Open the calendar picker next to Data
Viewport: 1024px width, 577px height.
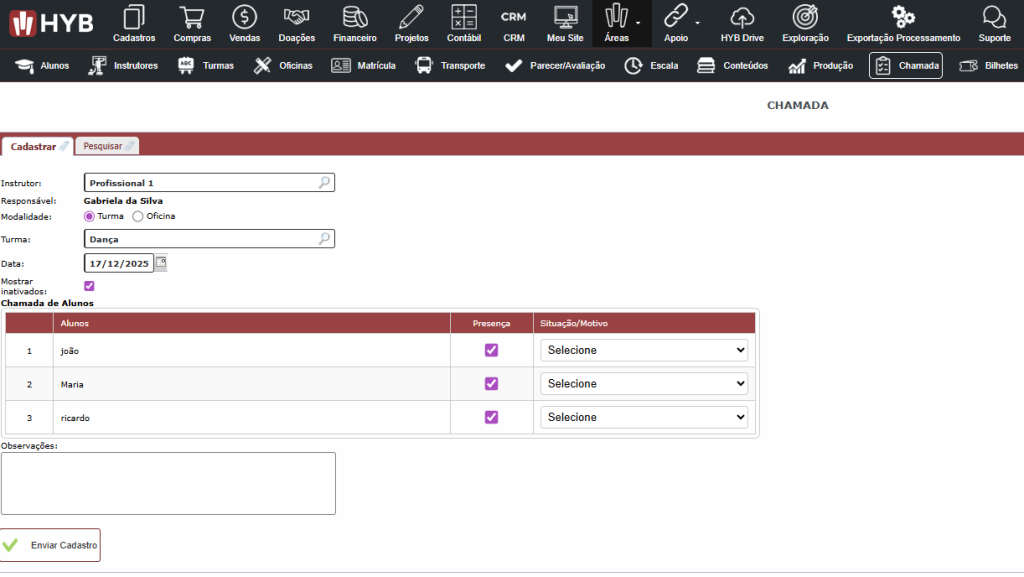point(161,263)
